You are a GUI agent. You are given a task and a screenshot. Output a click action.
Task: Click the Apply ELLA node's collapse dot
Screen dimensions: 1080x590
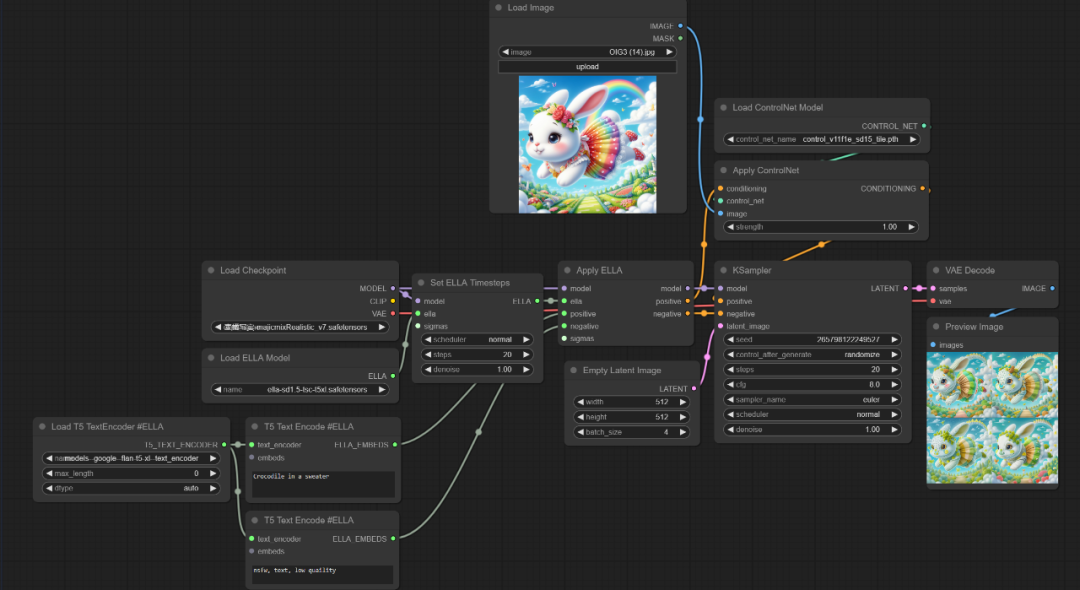point(567,270)
